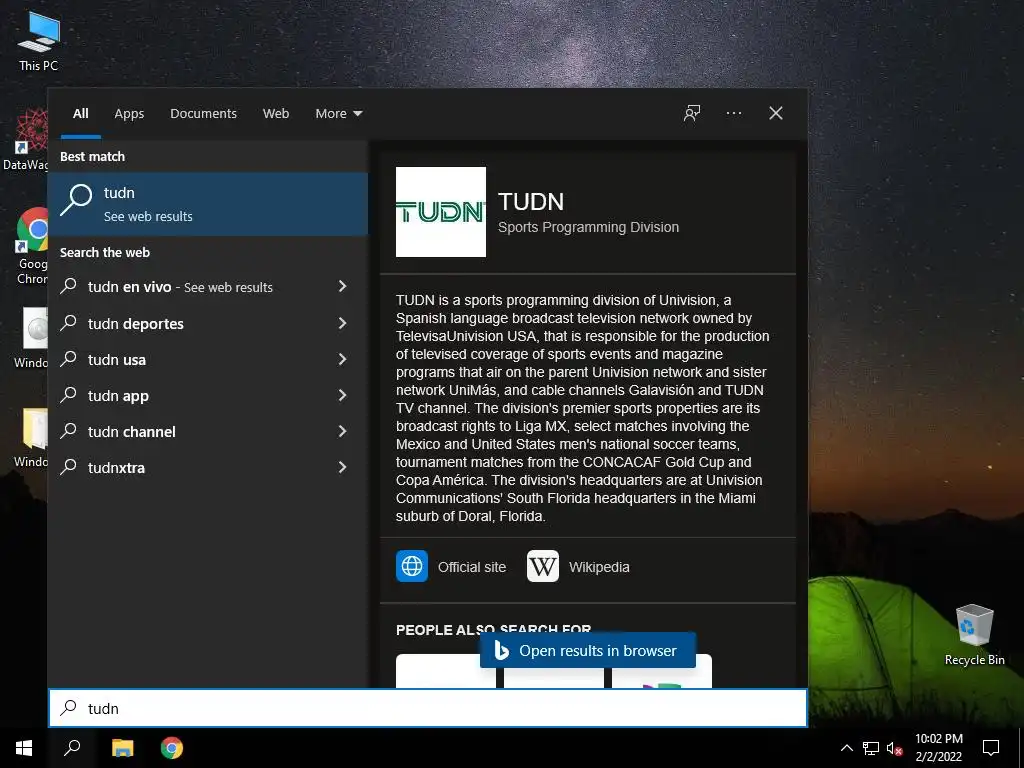Click the feedback icon in search panel
The image size is (1024, 768).
[x=692, y=114]
